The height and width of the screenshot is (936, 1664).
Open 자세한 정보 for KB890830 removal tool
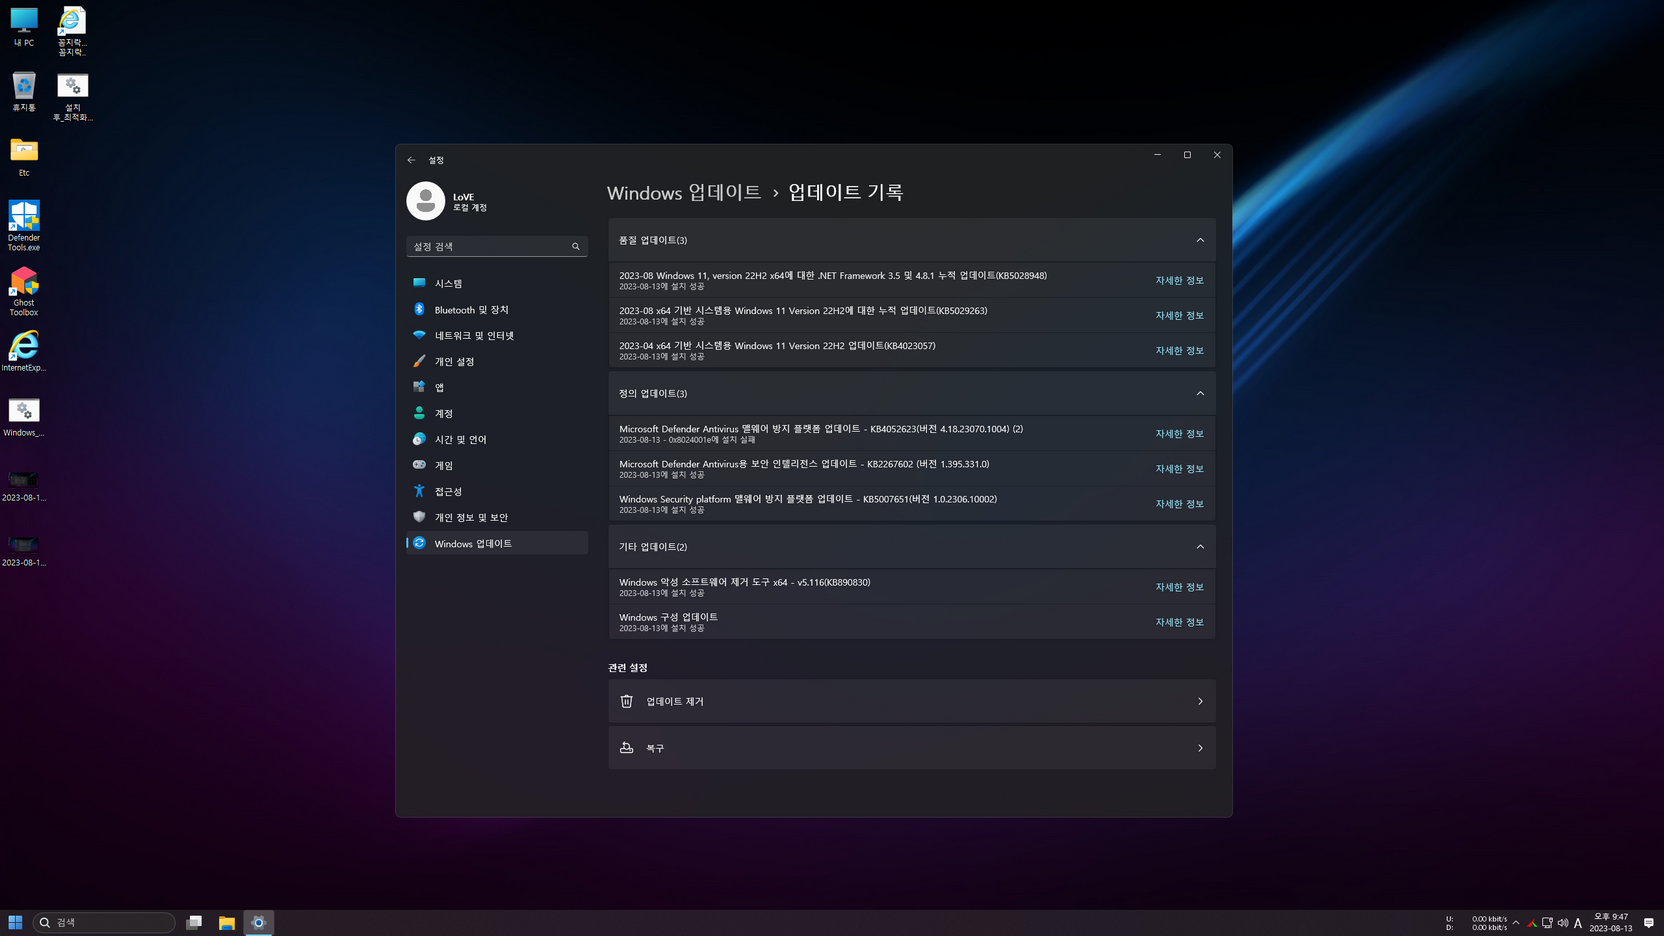tap(1179, 586)
